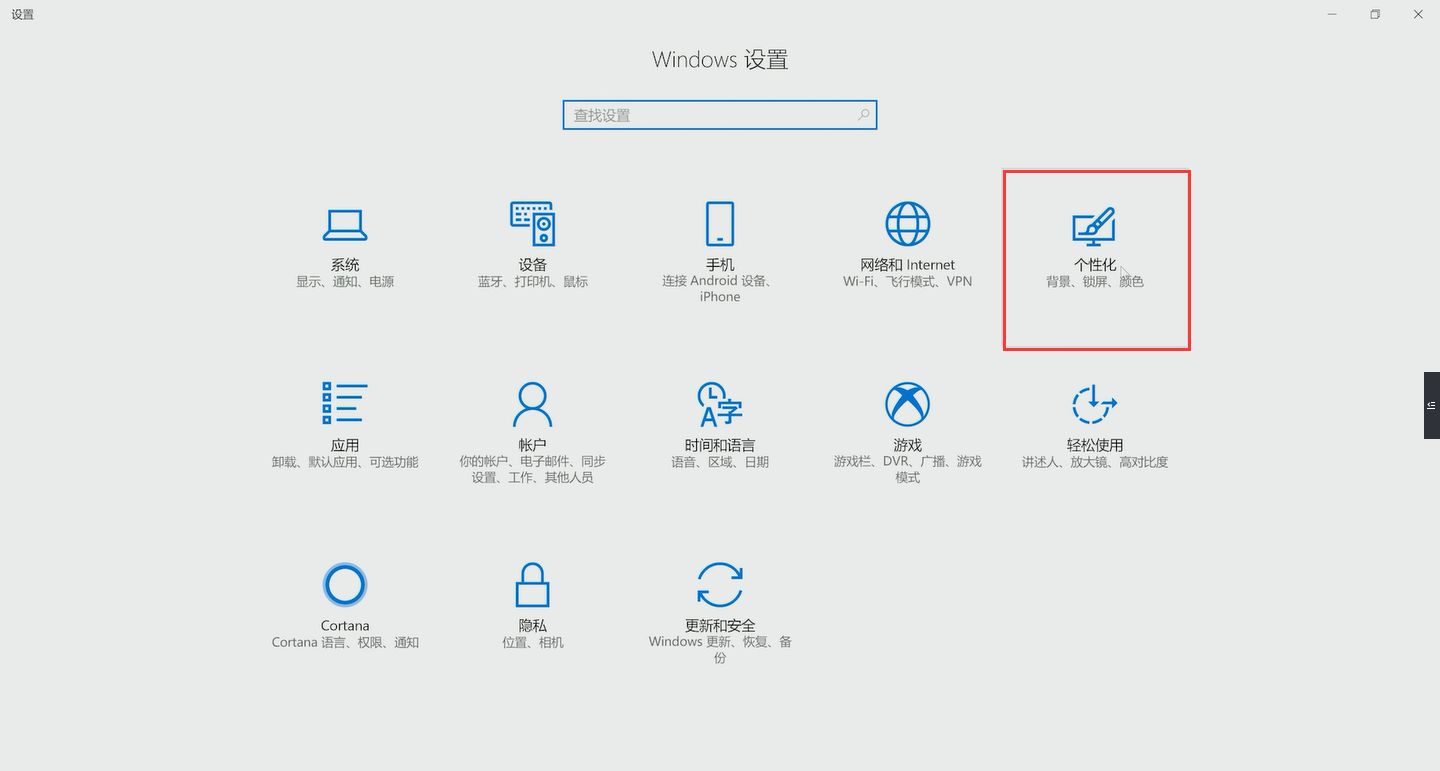Open the 更新和安全 refresh arrows icon
The height and width of the screenshot is (771, 1440).
(720, 584)
